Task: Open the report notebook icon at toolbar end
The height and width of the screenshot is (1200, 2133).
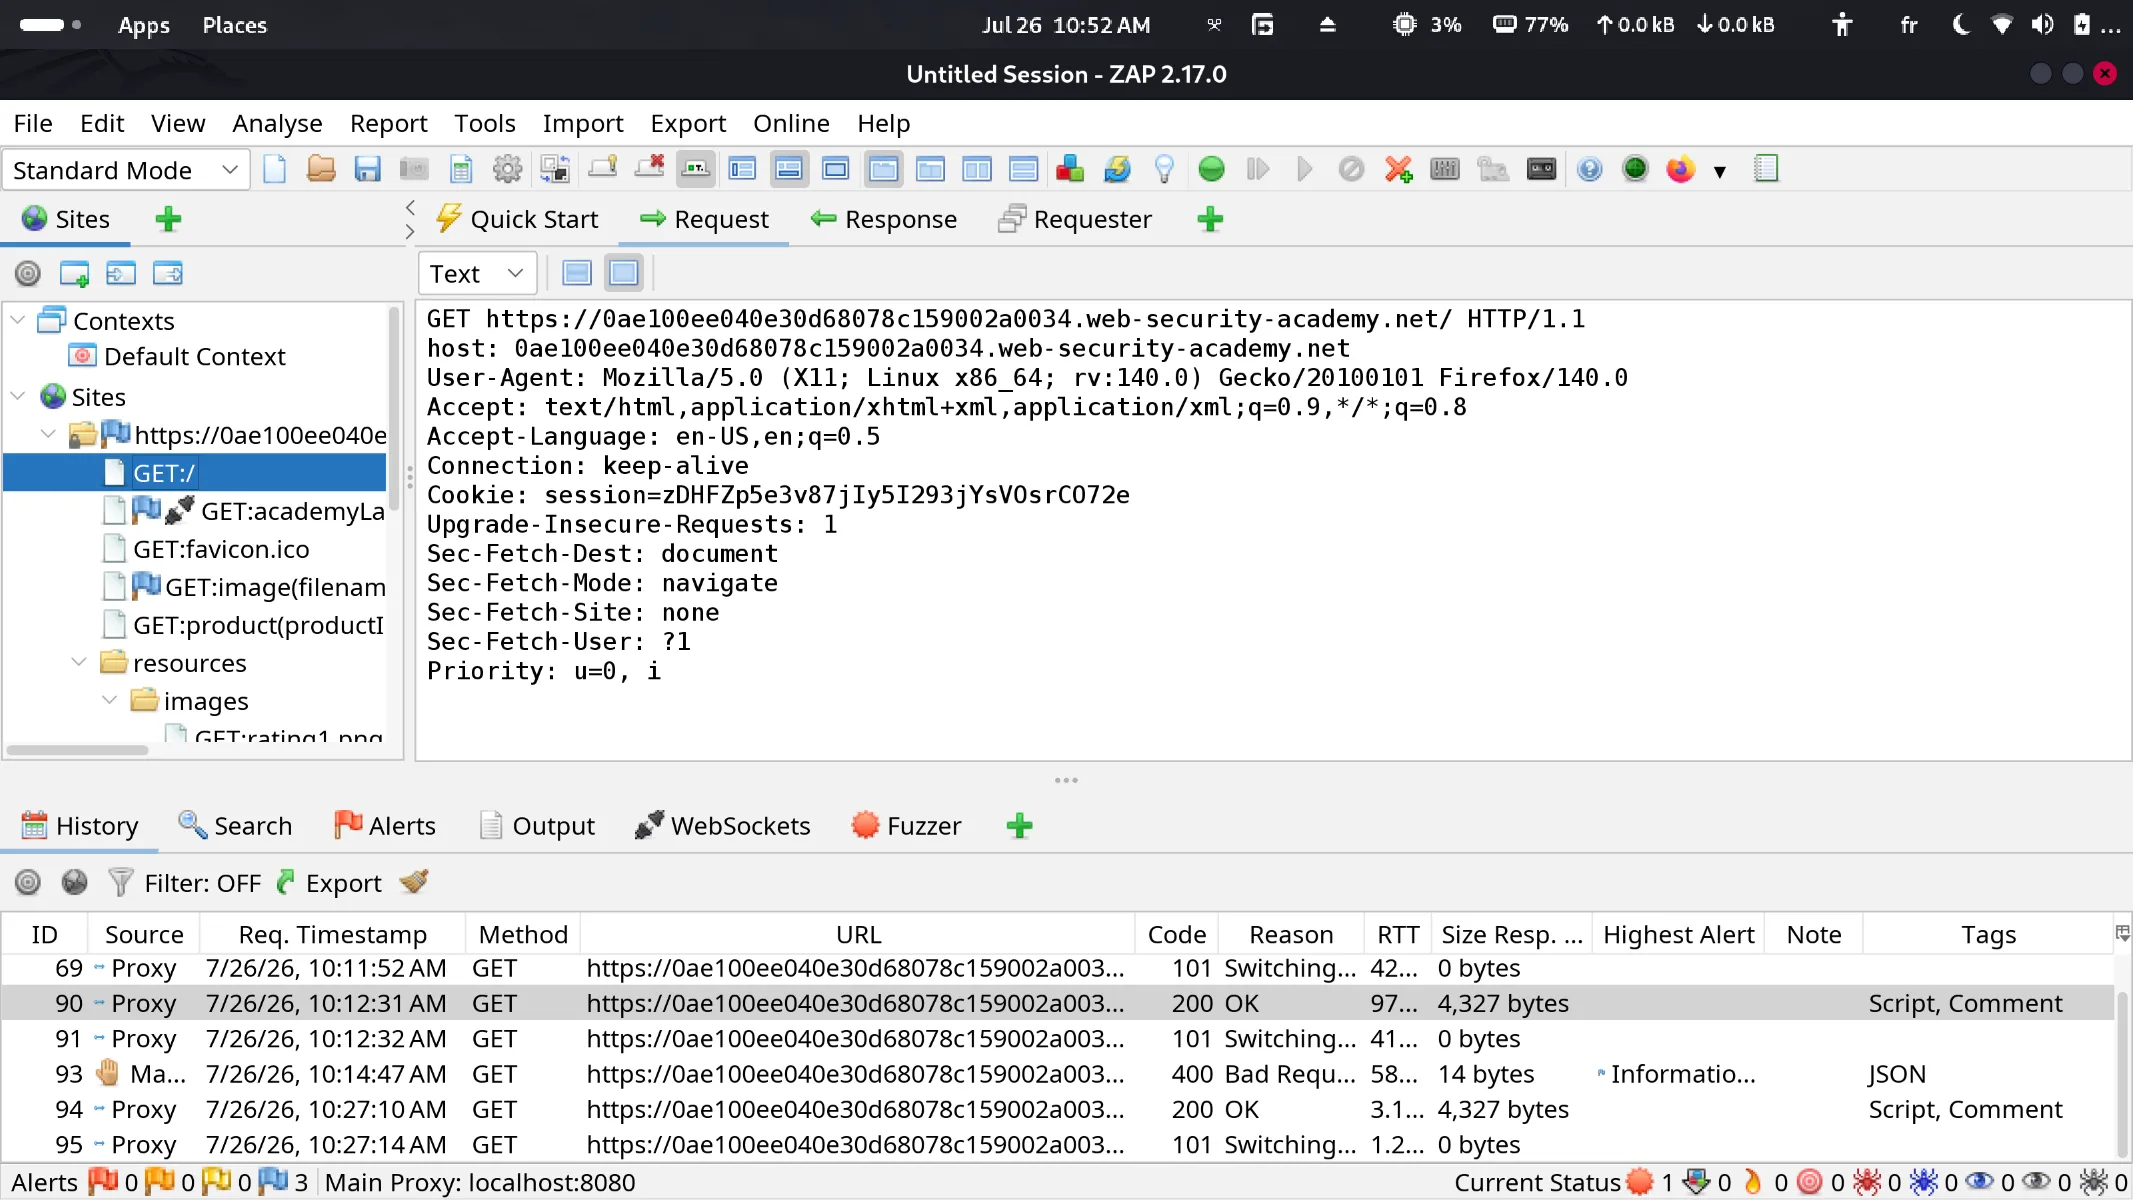Action: tap(1766, 169)
